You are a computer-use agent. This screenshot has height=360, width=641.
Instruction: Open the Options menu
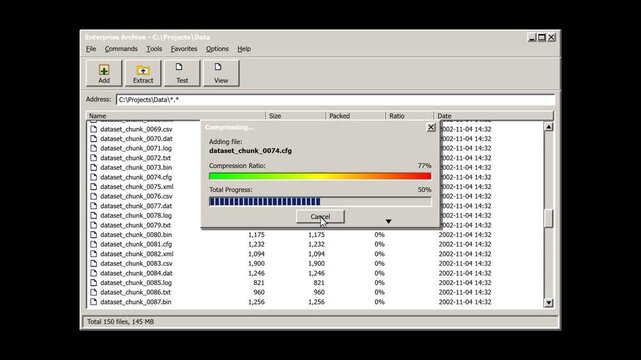coord(217,49)
